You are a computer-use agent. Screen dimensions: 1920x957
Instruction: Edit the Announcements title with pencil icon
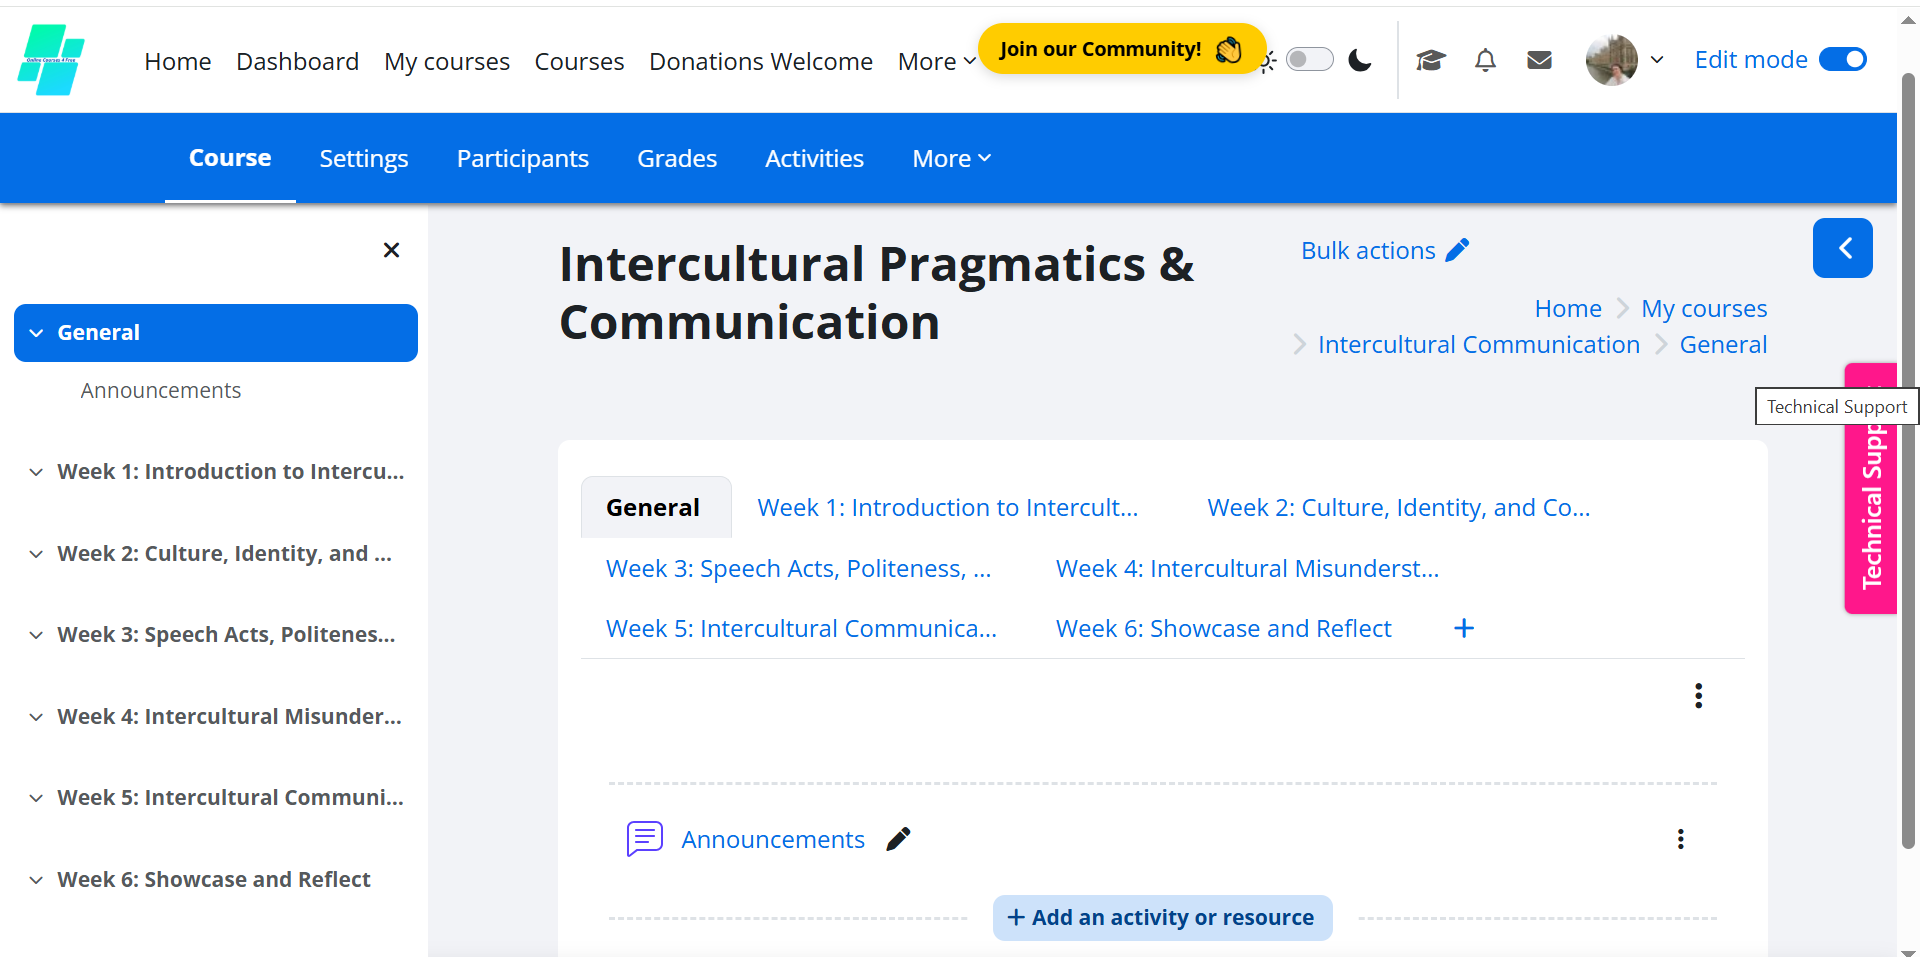[898, 839]
